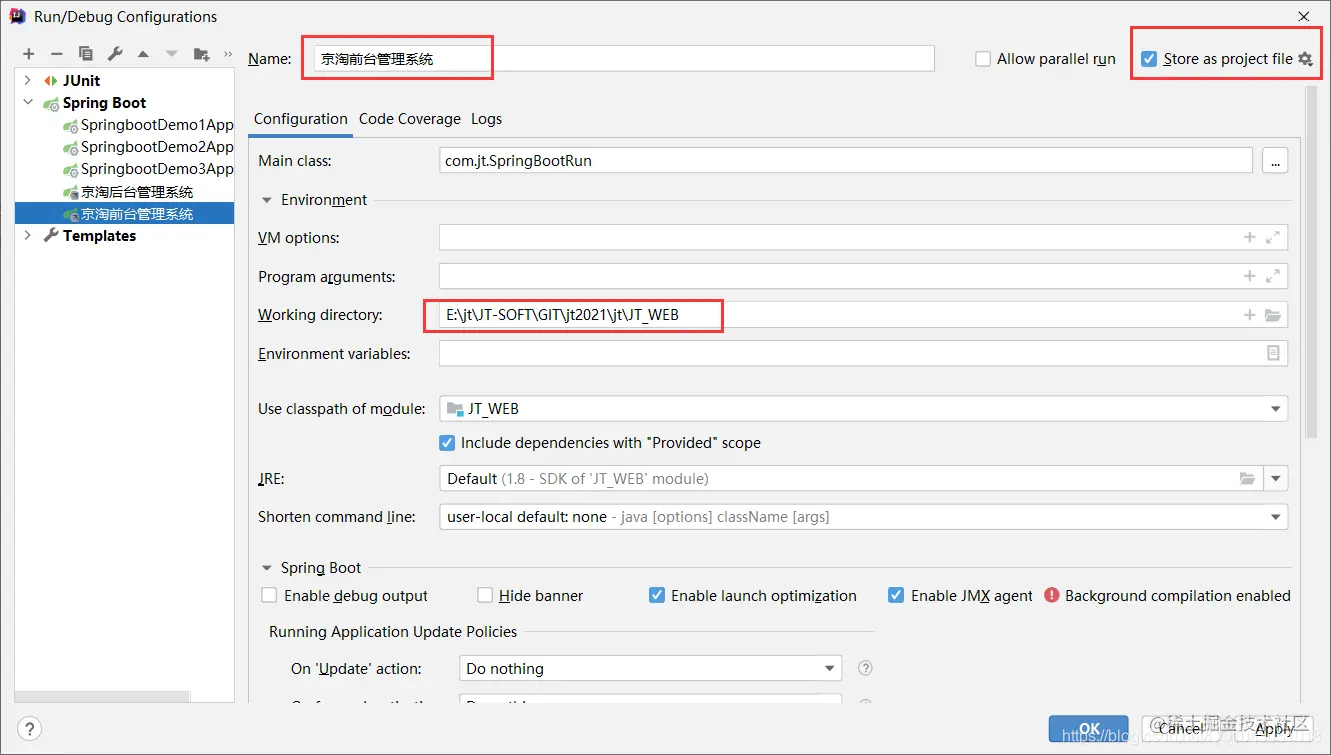Screen dimensions: 1331x755
Task: Browse JRE location with folder icon
Action: pos(1247,479)
